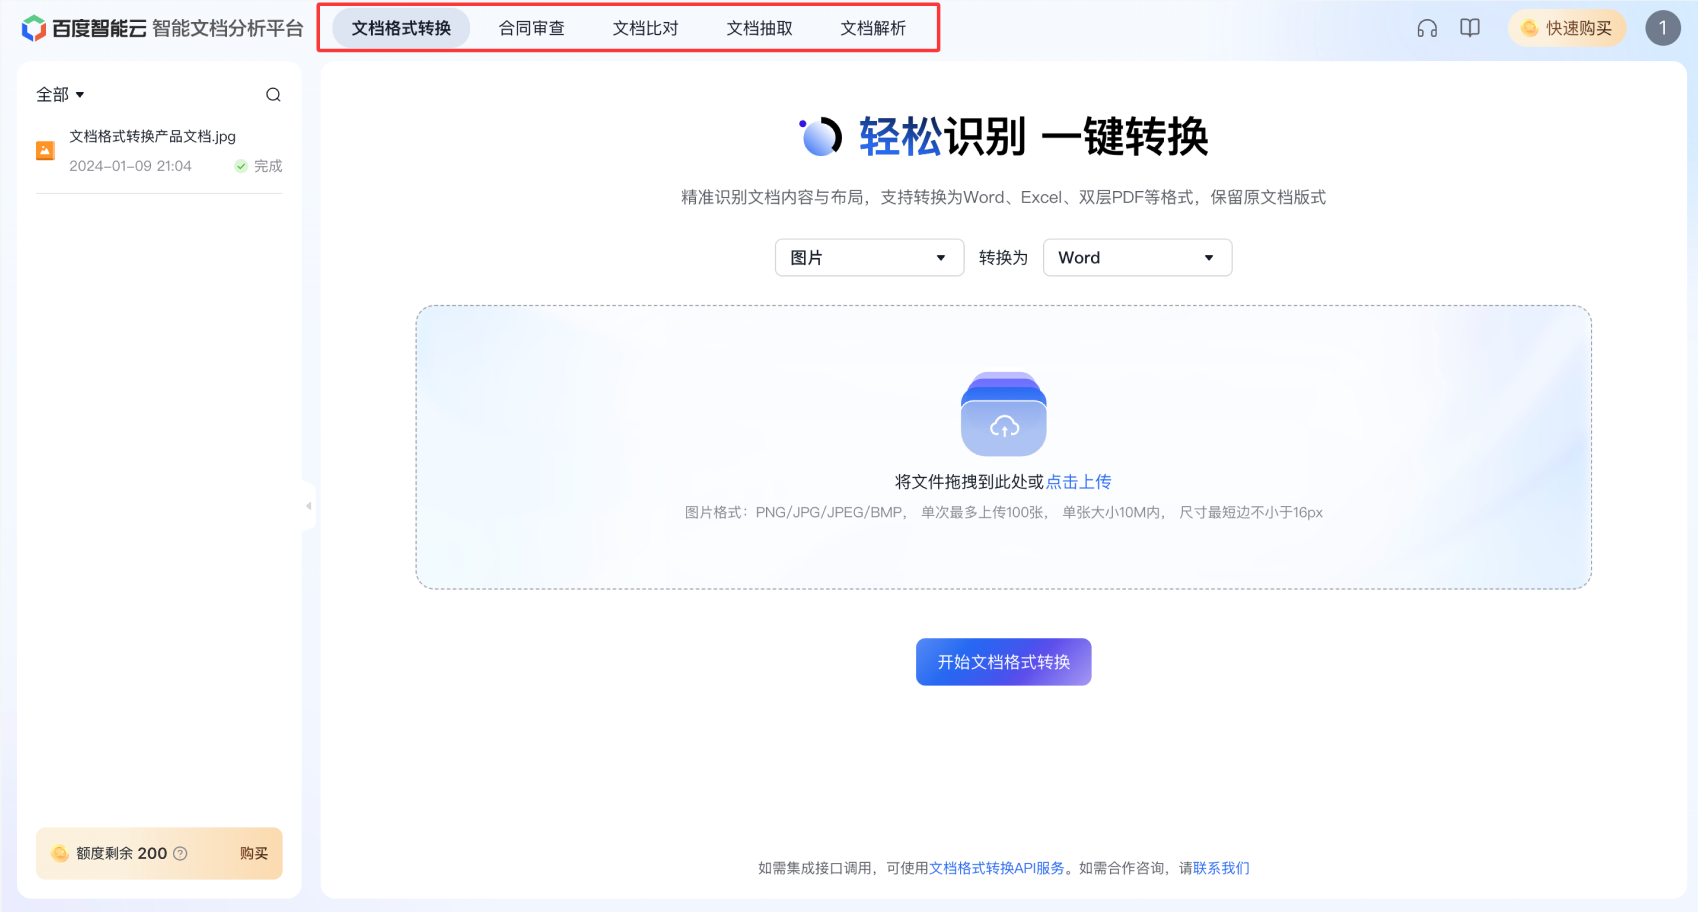
Task: Click the quota help question mark icon
Action: point(180,853)
